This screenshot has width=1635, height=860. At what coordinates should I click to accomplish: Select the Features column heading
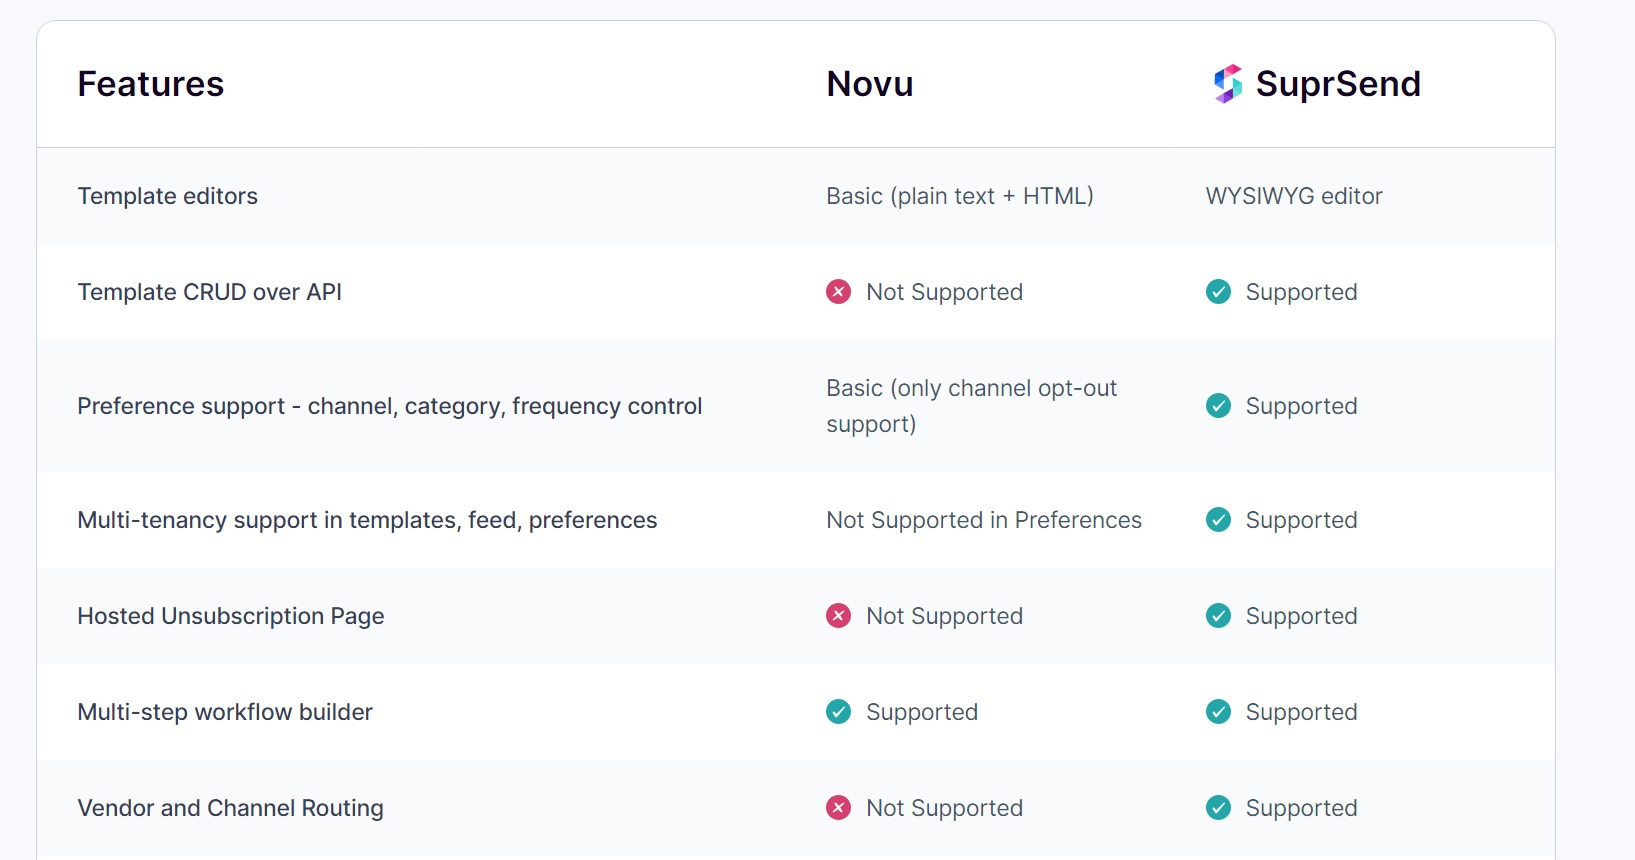point(151,84)
